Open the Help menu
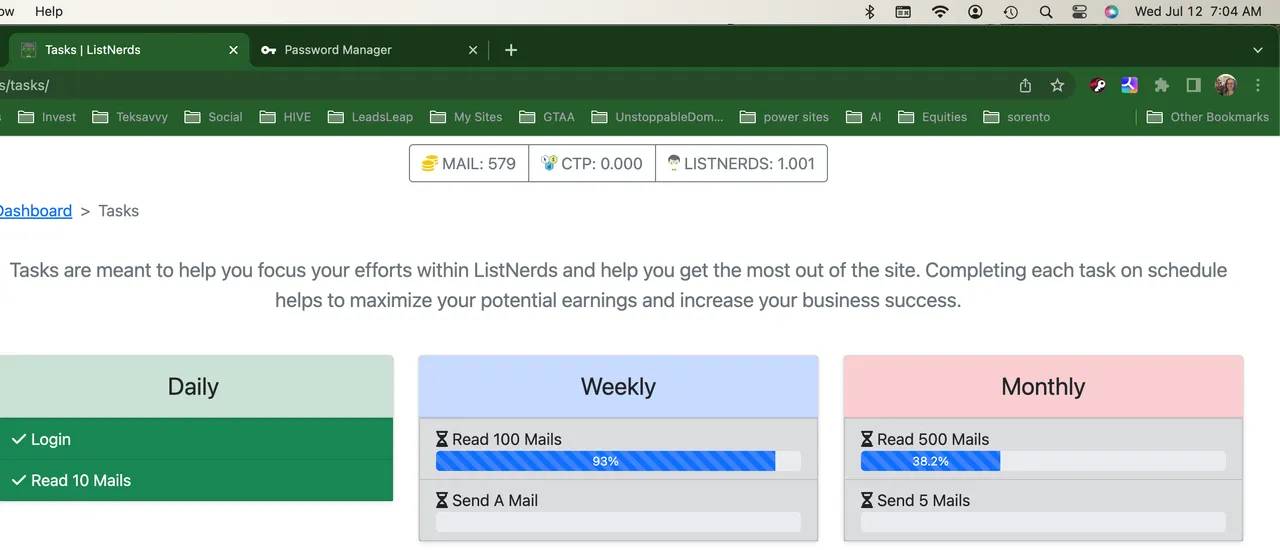 [x=49, y=12]
